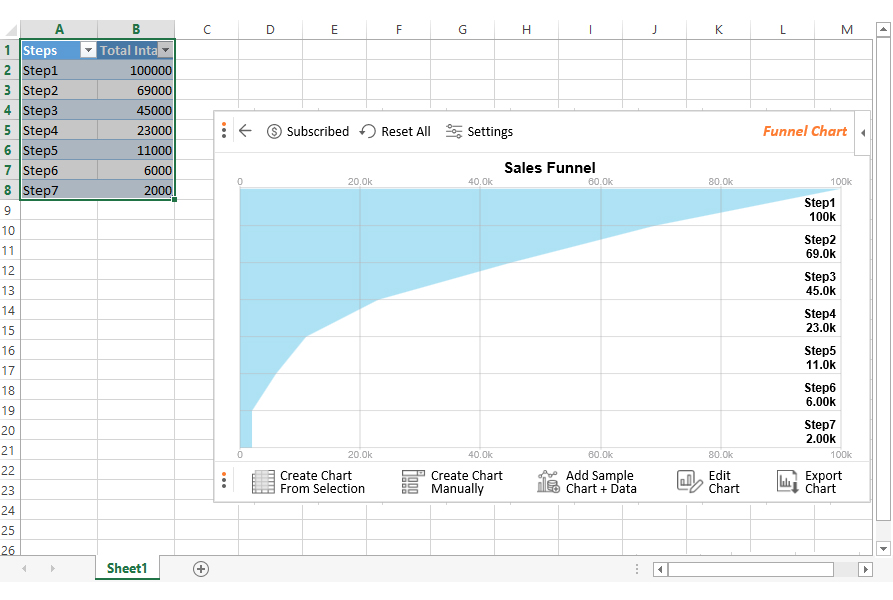Click the vertical scrollbar up arrow
Image resolution: width=893 pixels, height=600 pixels.
coord(883,30)
